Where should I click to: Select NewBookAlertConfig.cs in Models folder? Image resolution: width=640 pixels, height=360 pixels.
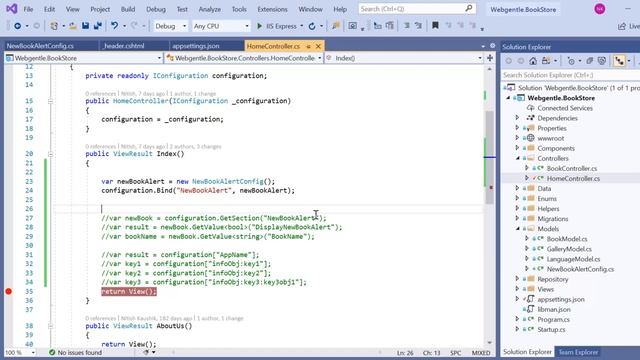coord(580,269)
